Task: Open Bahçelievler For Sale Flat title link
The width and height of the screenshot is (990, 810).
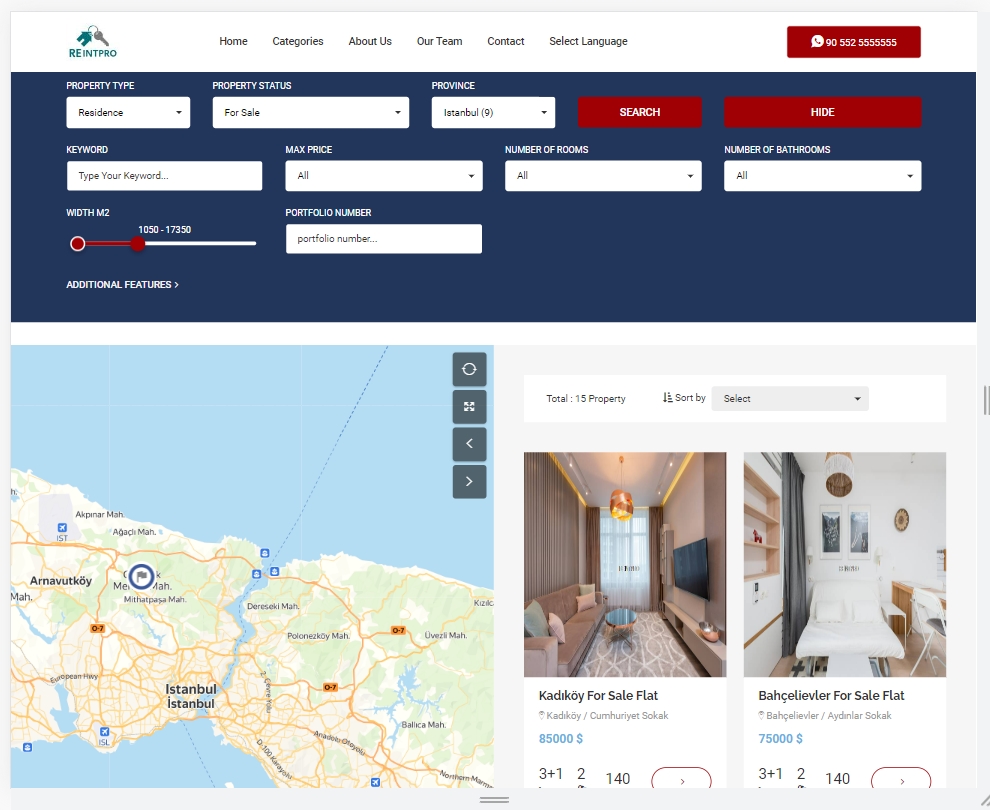Action: click(x=832, y=695)
